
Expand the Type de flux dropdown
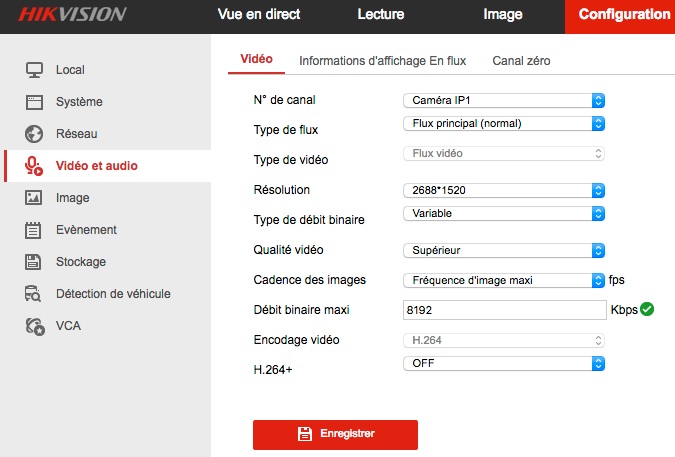pos(505,124)
